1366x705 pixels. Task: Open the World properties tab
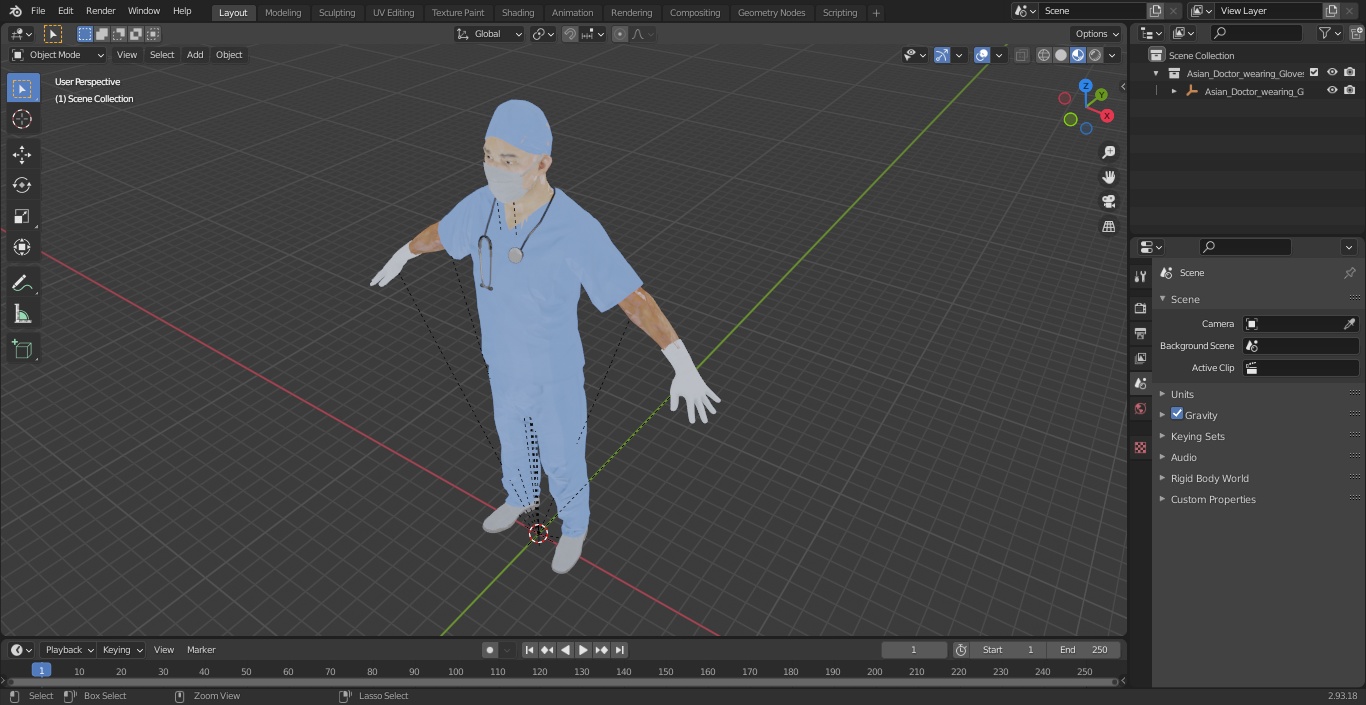coord(1140,408)
